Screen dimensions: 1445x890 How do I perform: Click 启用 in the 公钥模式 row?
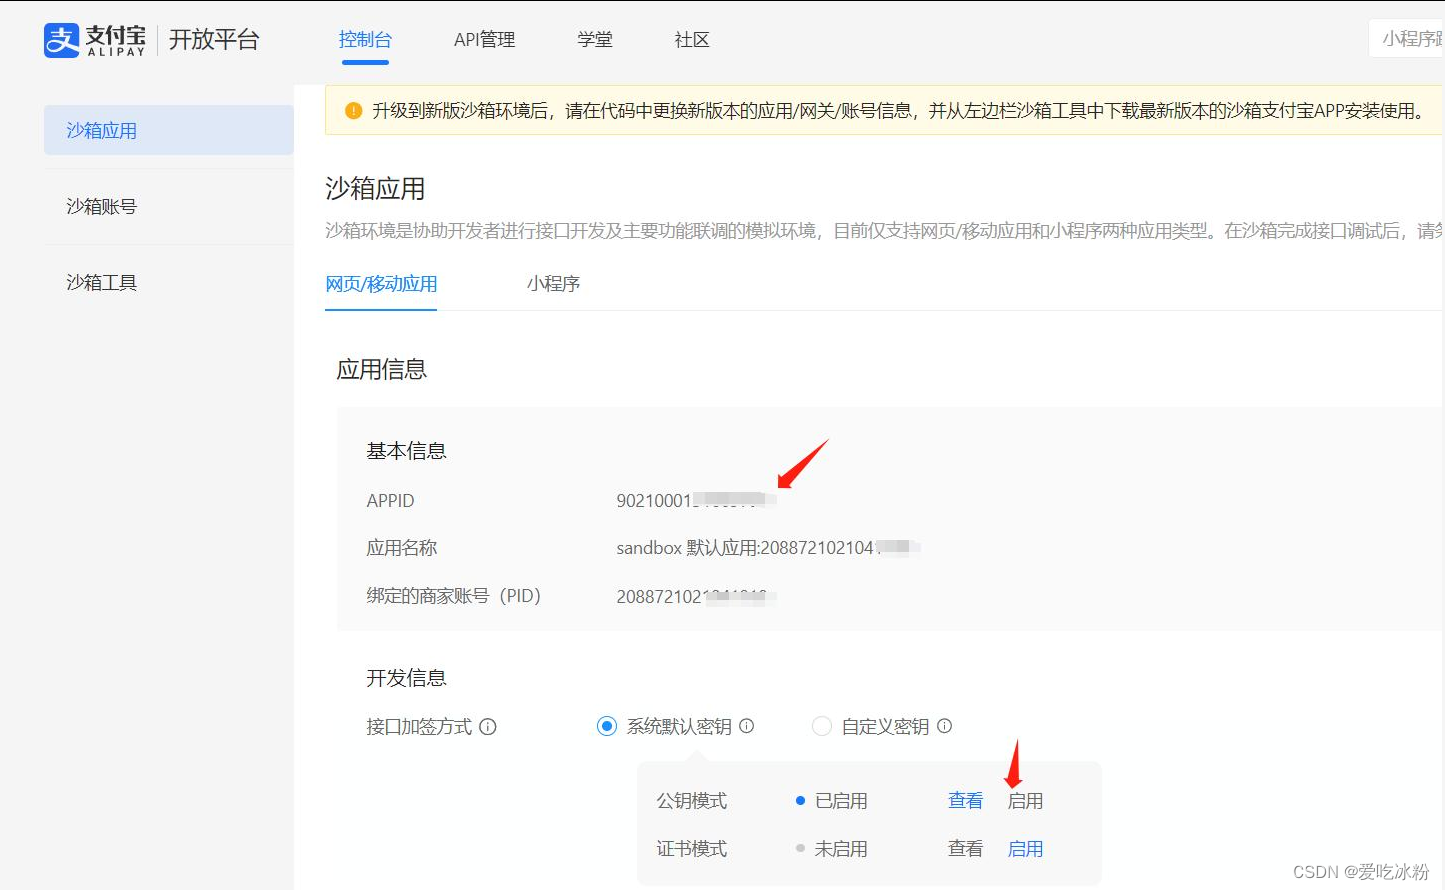pos(1025,801)
